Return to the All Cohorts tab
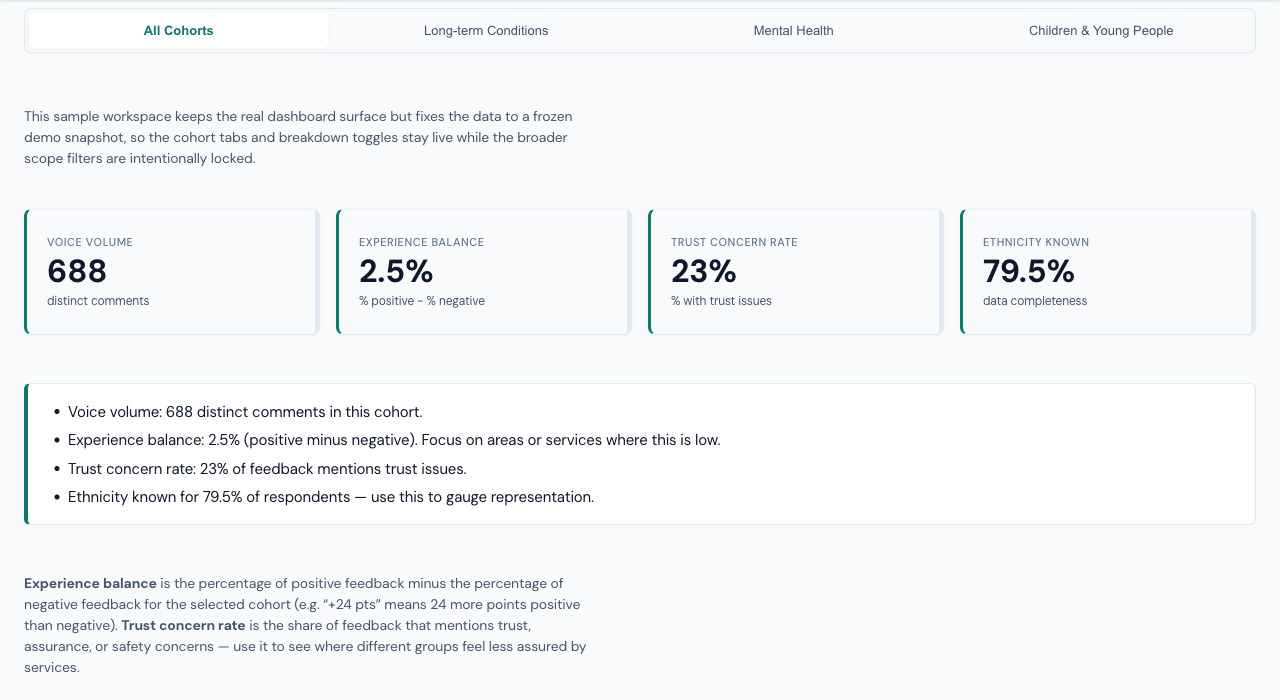Screen dimensions: 1280x700 (x=178, y=30)
